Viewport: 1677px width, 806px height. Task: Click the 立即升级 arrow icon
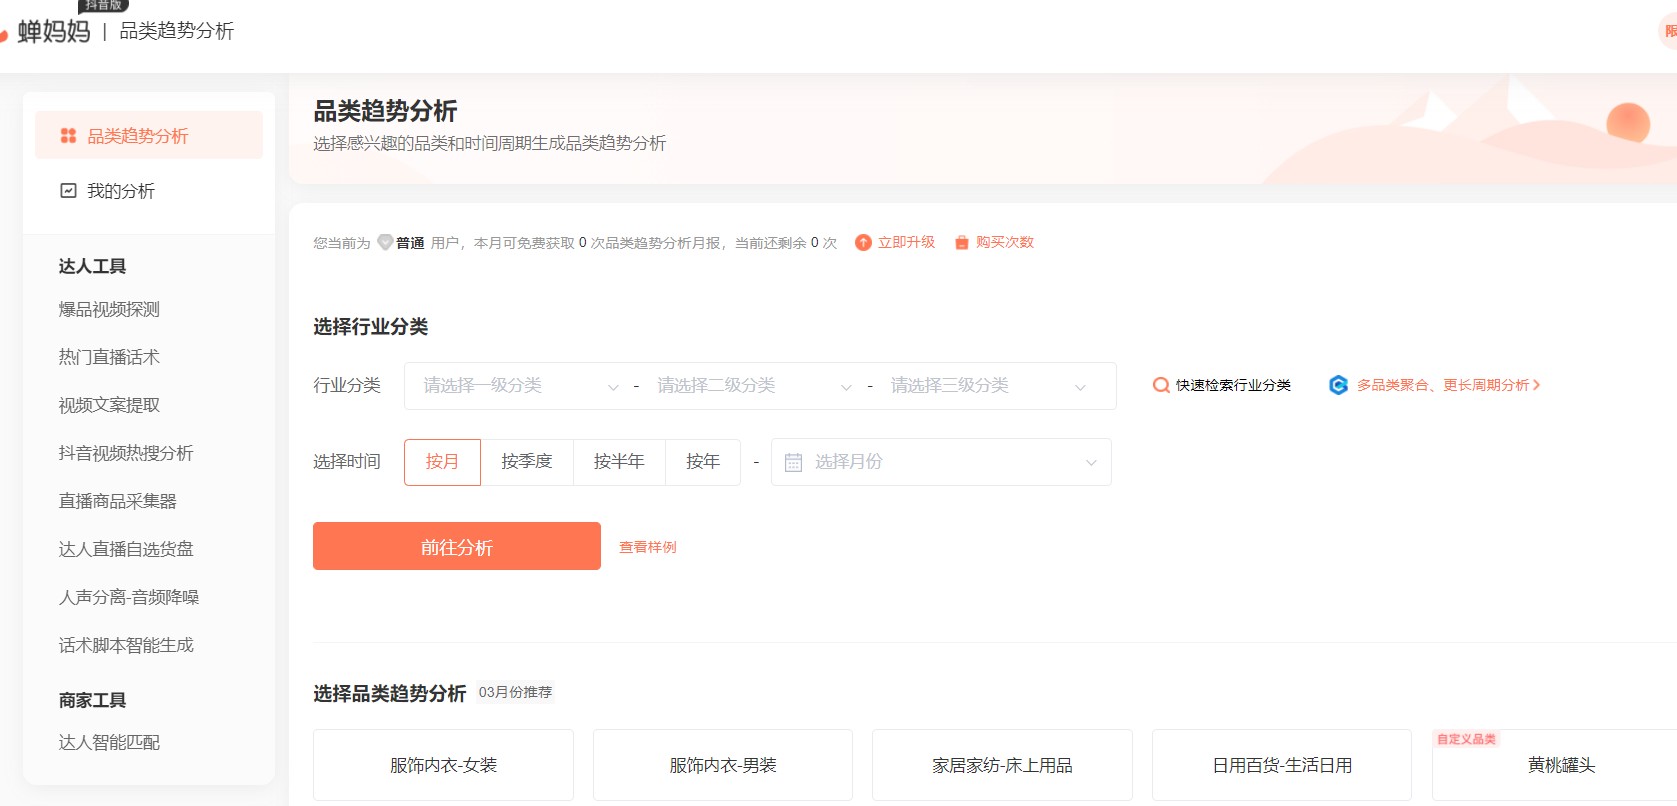(863, 242)
